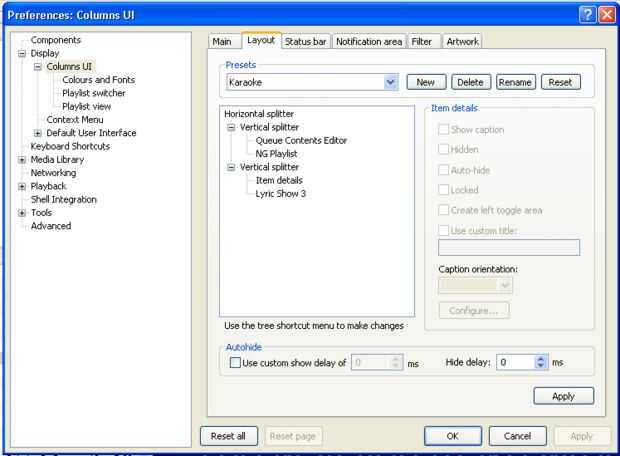Switch to the Filter tab

coord(422,42)
